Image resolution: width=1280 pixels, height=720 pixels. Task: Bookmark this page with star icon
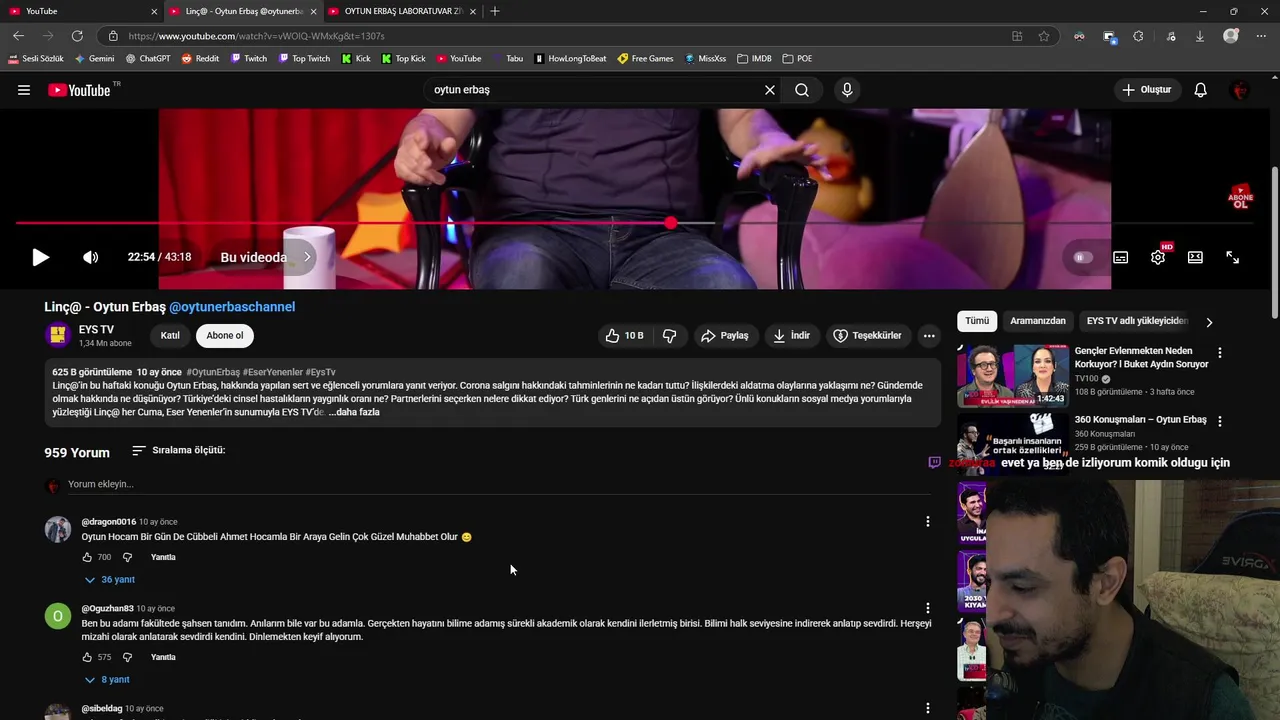(1044, 36)
